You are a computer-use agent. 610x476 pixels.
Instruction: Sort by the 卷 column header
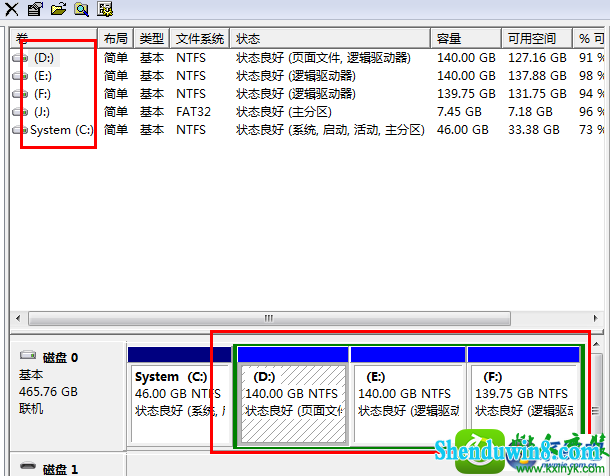pos(54,38)
